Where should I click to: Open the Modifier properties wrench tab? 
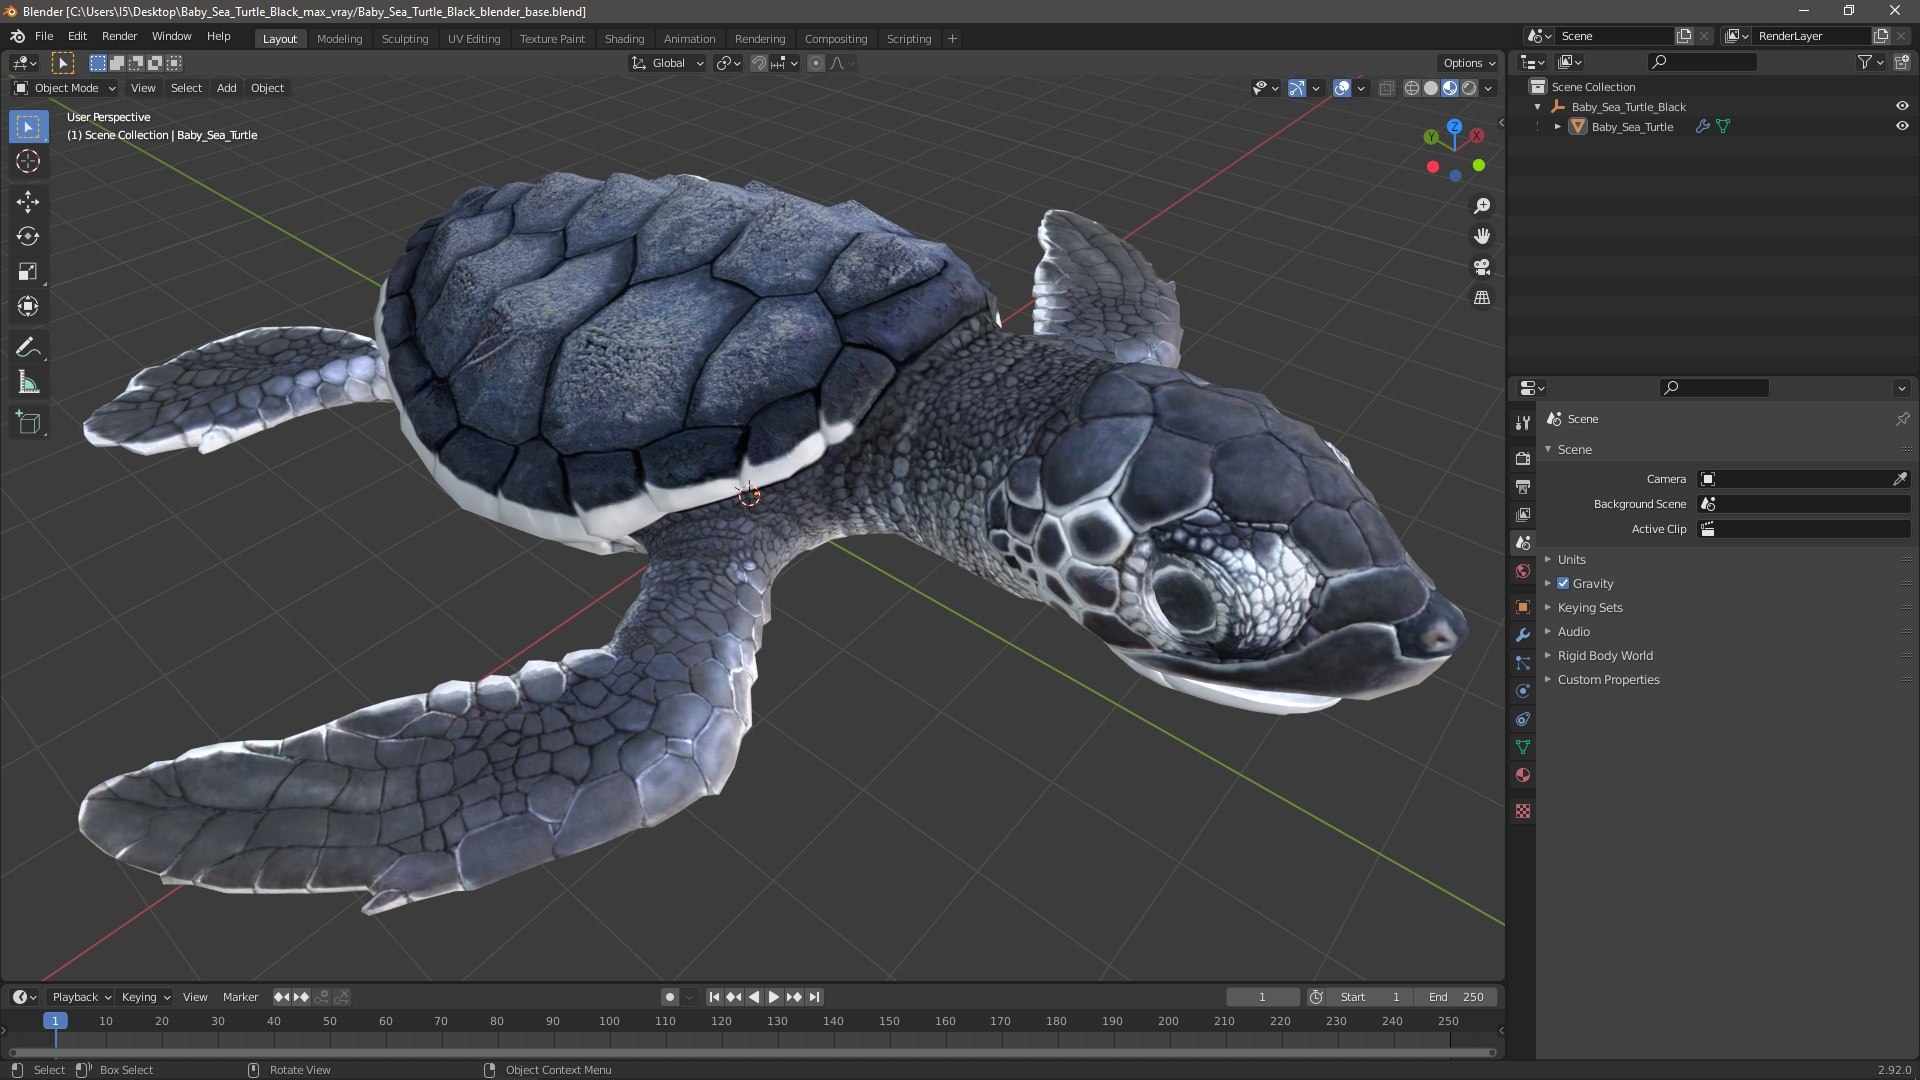pos(1523,635)
